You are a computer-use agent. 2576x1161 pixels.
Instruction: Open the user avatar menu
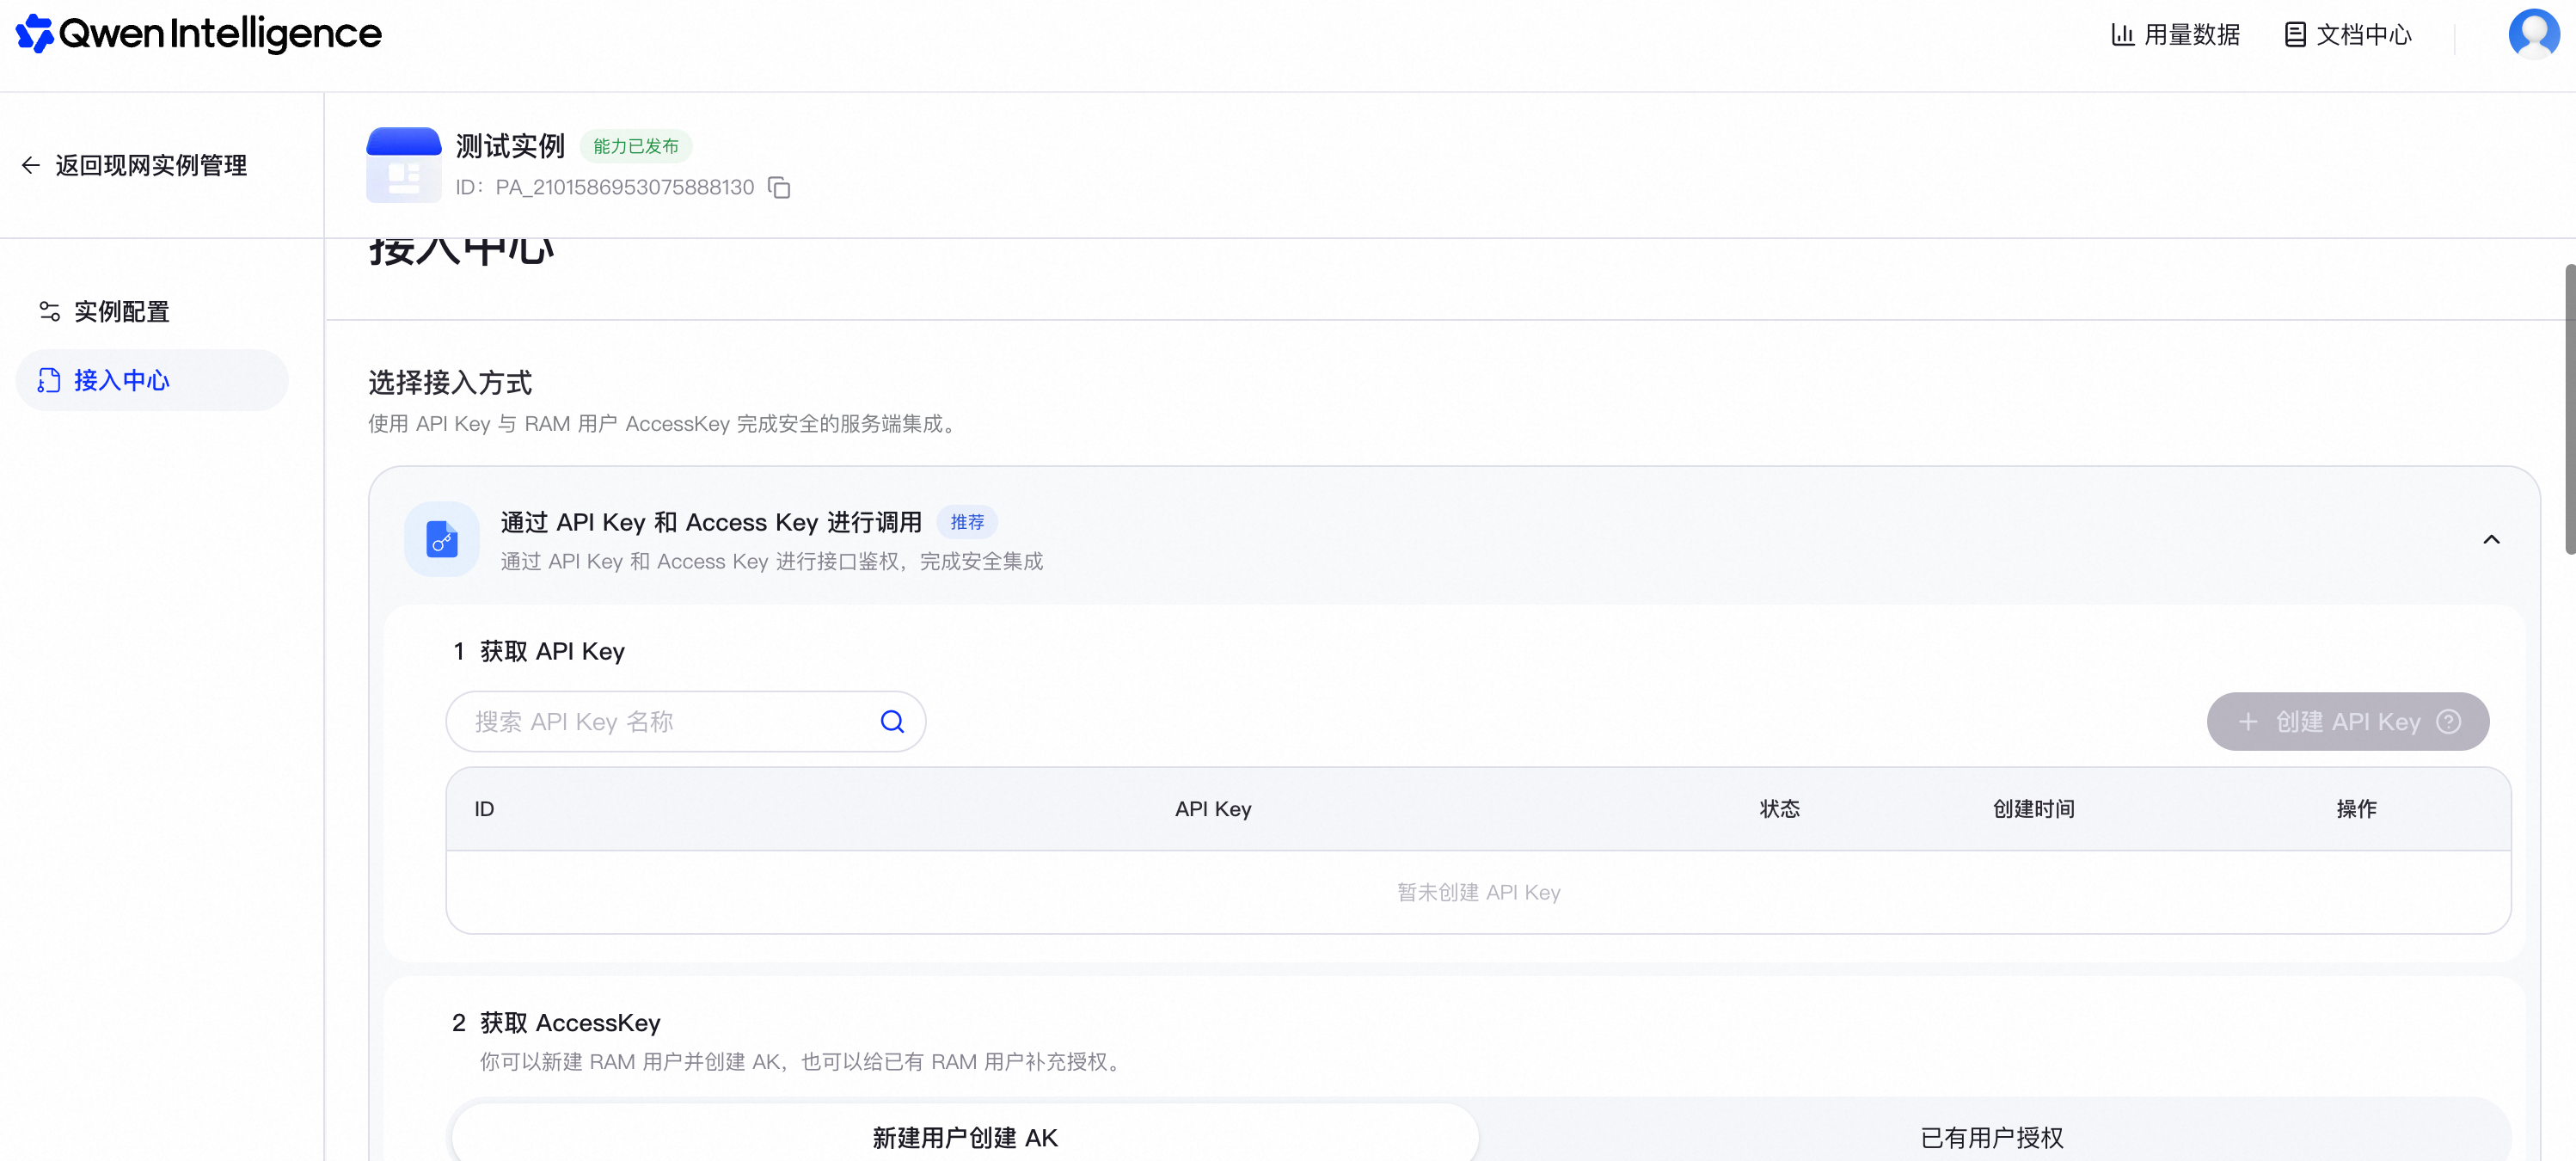[2534, 34]
